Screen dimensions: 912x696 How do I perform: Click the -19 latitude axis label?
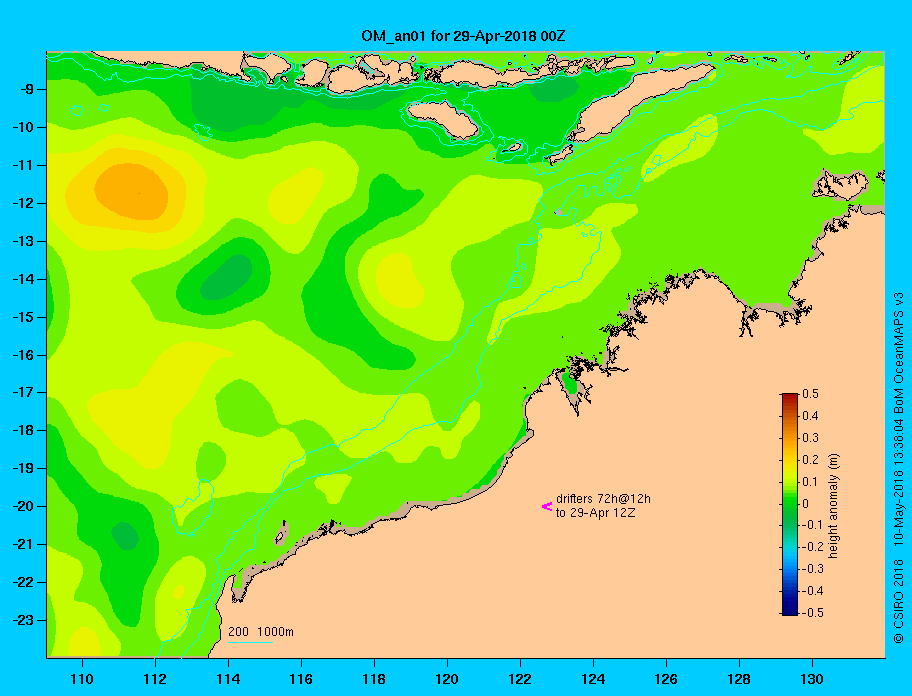[23, 468]
